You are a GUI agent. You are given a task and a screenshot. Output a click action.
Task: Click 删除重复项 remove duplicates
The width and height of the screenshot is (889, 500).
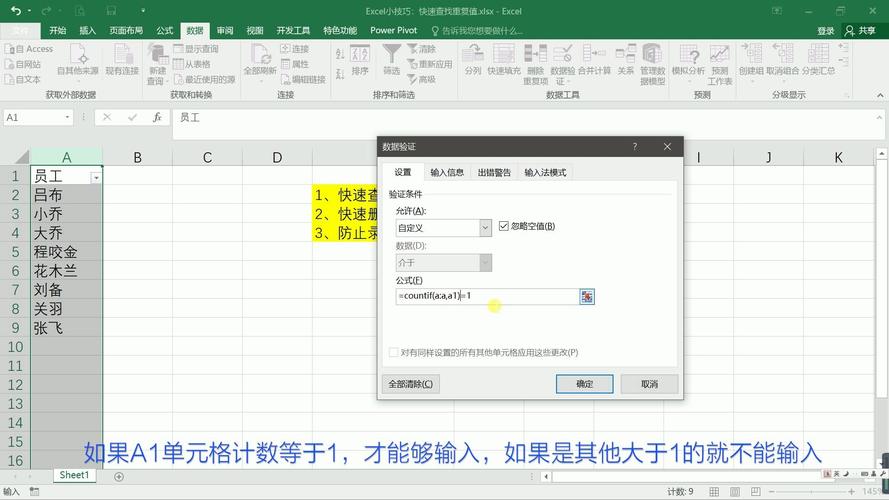(x=535, y=64)
